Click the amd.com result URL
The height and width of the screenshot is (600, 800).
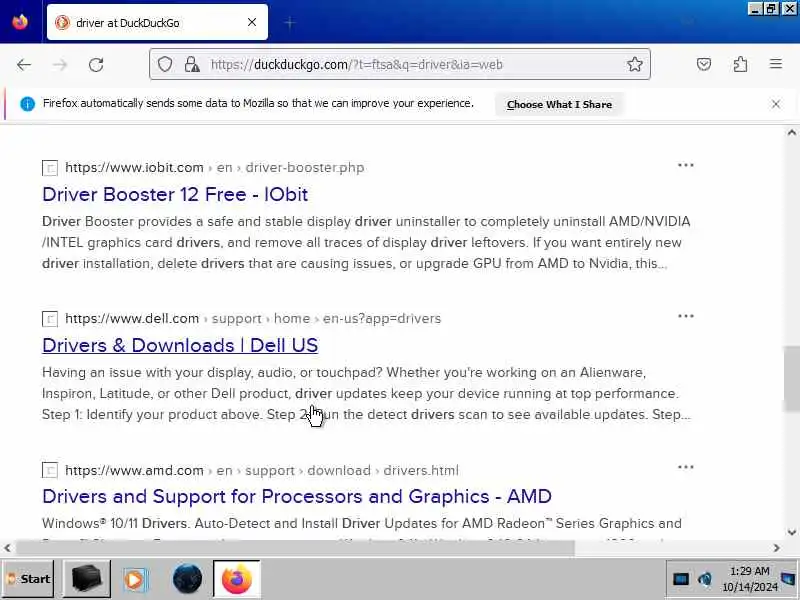(262, 470)
